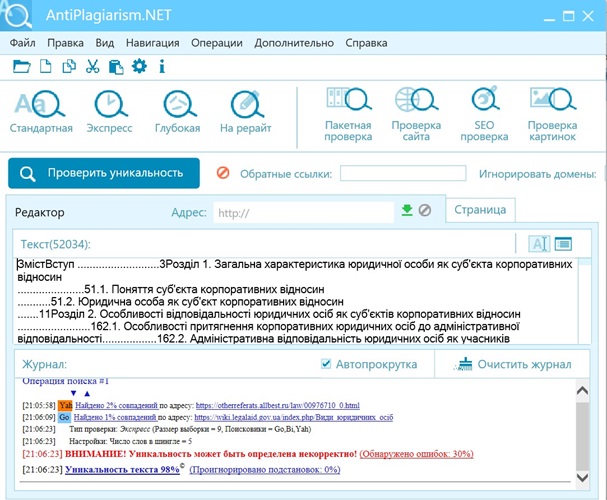The image size is (607, 500).
Task: Toggle Автопрокрутка checkbox
Action: [x=326, y=364]
